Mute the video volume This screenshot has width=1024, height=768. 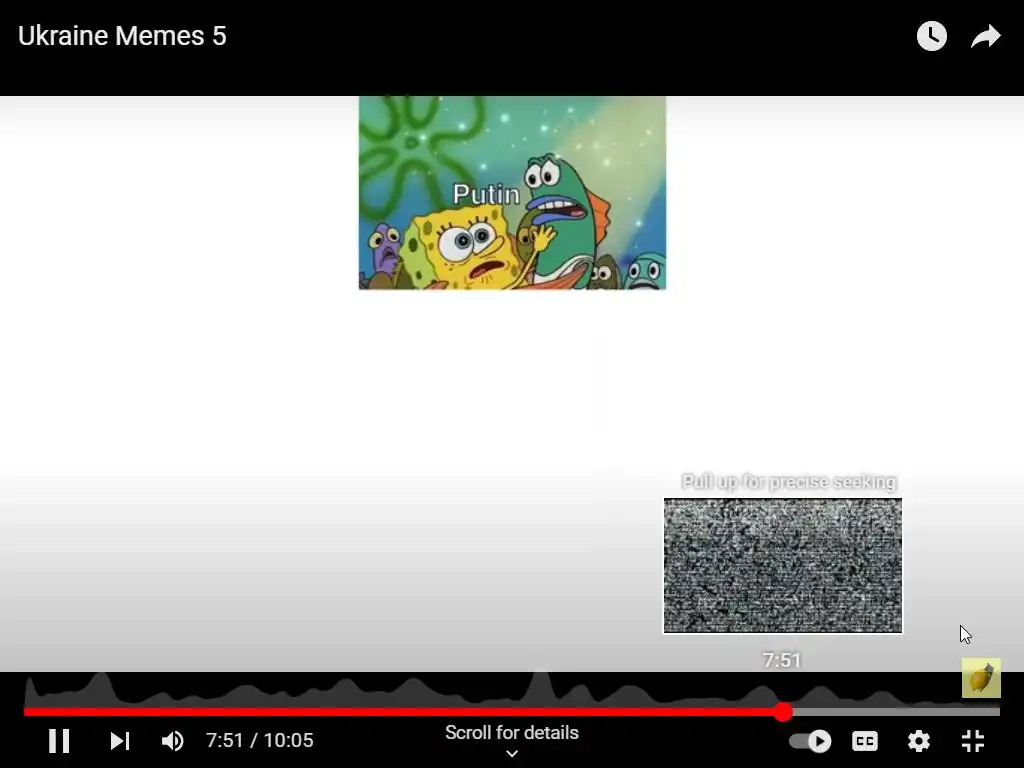tap(173, 741)
